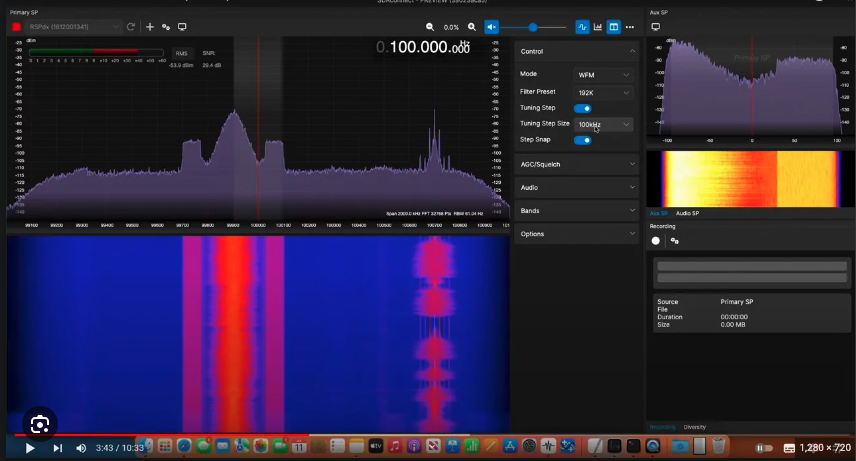Zoom out with the magnifier minus icon
Viewport: 856px width, 461px height.
tap(430, 27)
